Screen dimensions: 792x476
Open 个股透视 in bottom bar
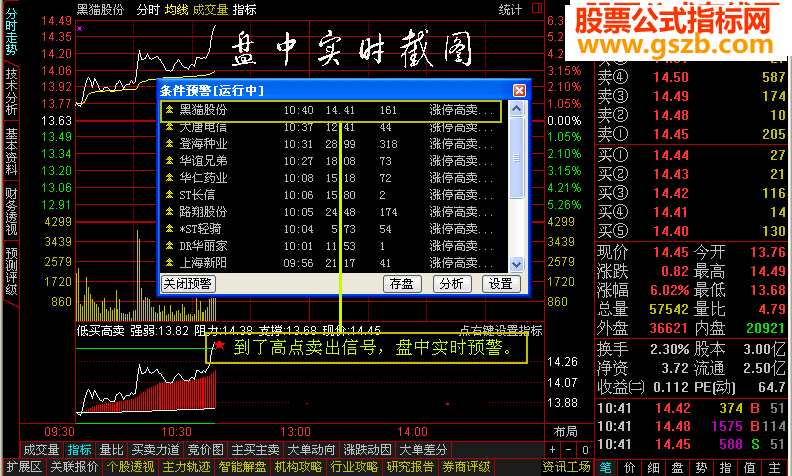[130, 466]
